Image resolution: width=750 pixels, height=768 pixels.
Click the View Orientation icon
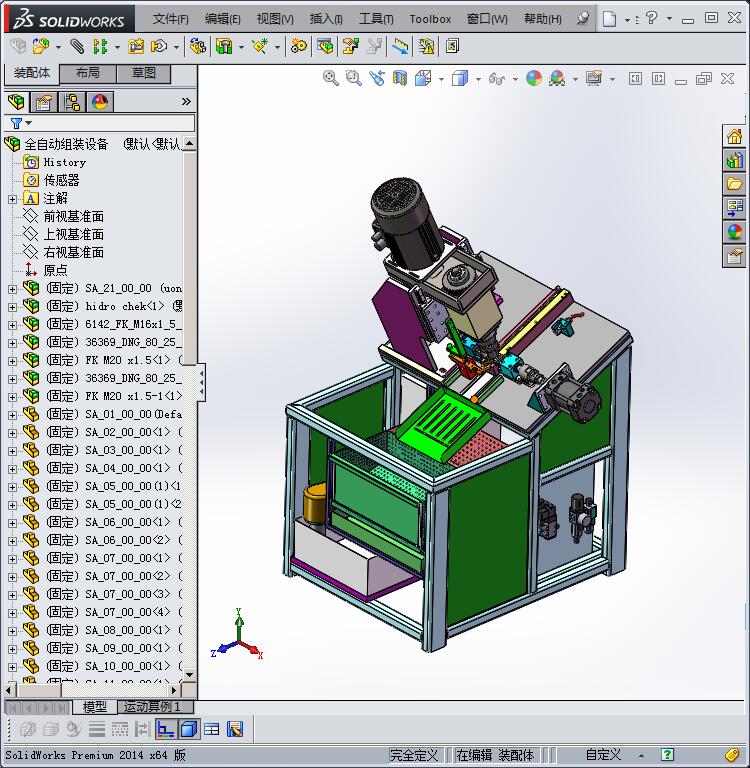tap(423, 78)
